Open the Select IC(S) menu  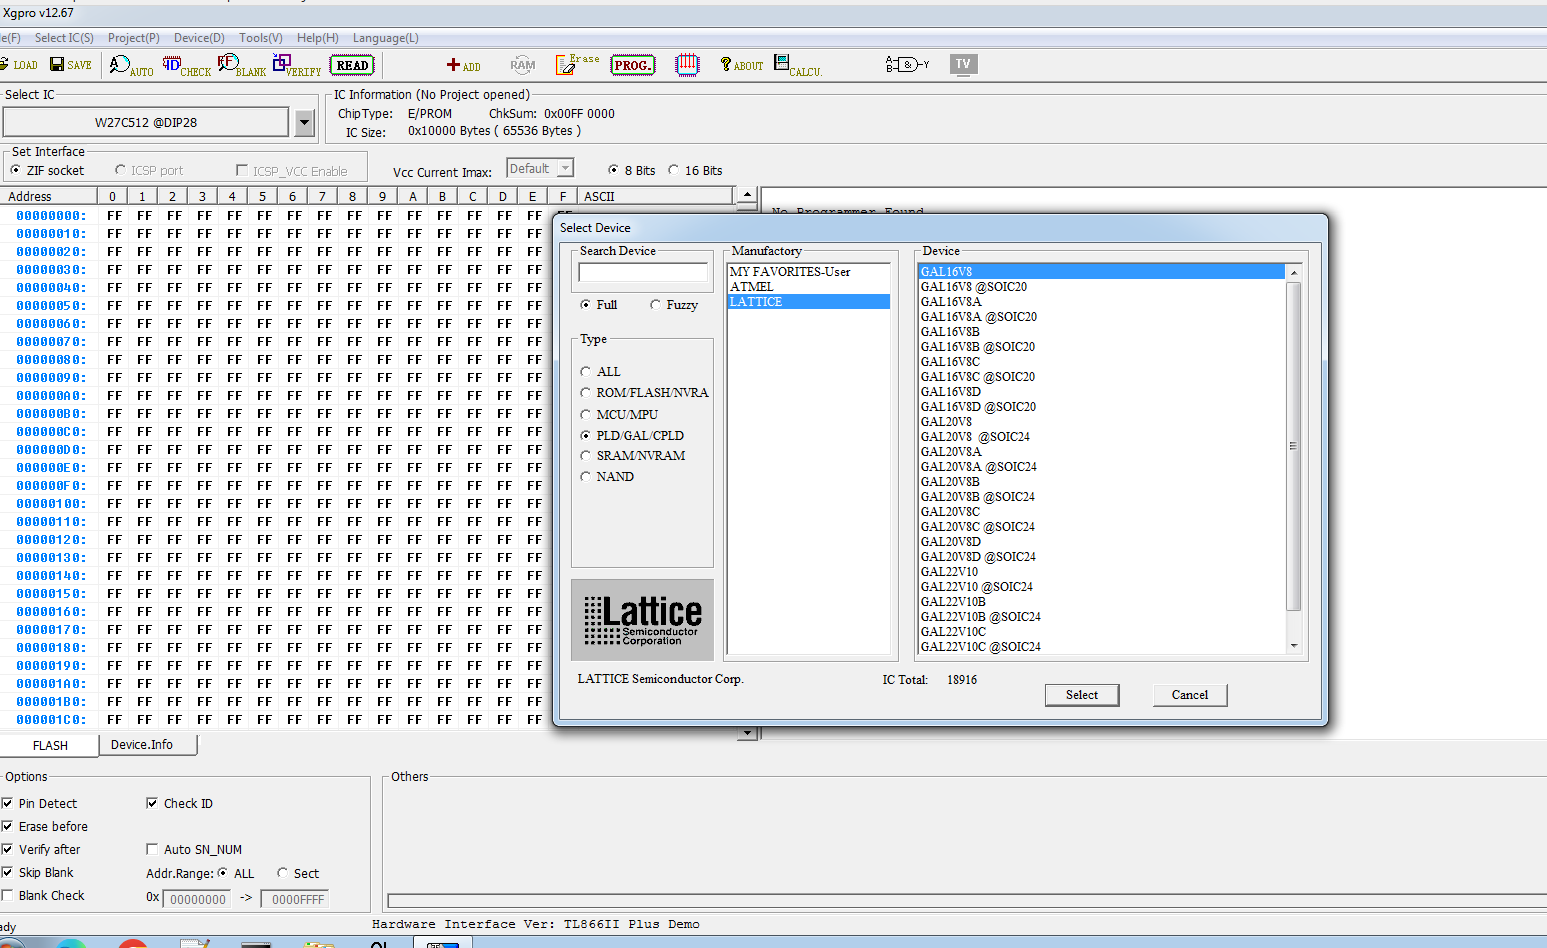[x=64, y=38]
